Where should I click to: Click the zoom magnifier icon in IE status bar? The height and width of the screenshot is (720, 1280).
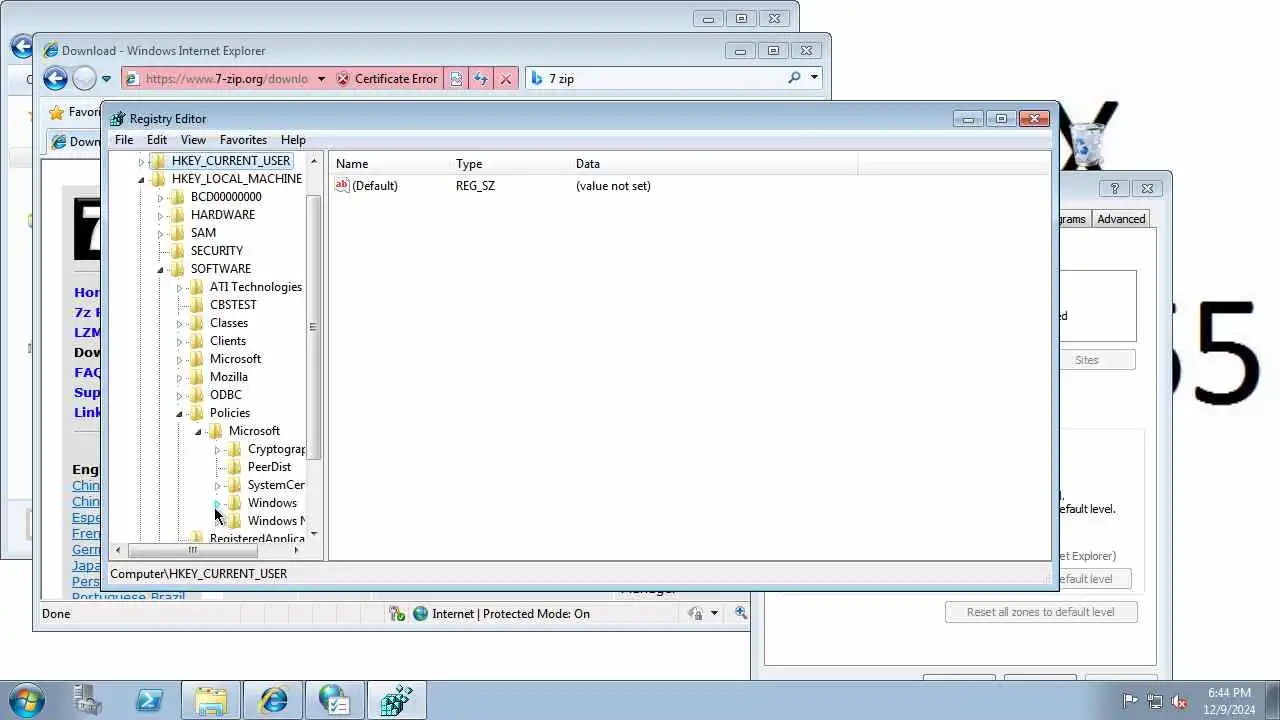pos(741,613)
